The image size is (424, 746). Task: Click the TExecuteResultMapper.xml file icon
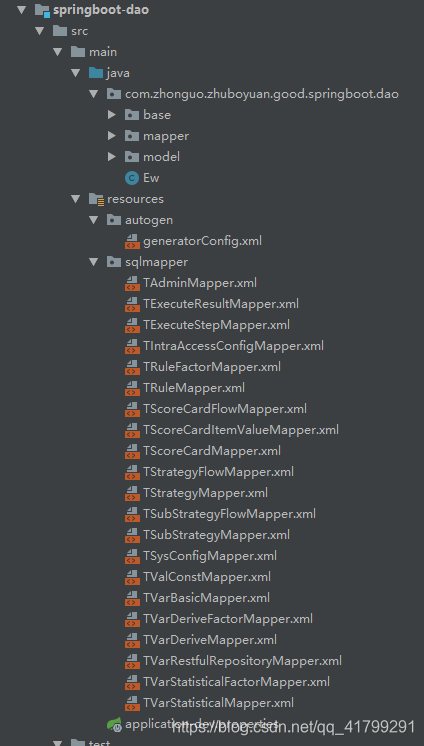pyautogui.click(x=132, y=304)
